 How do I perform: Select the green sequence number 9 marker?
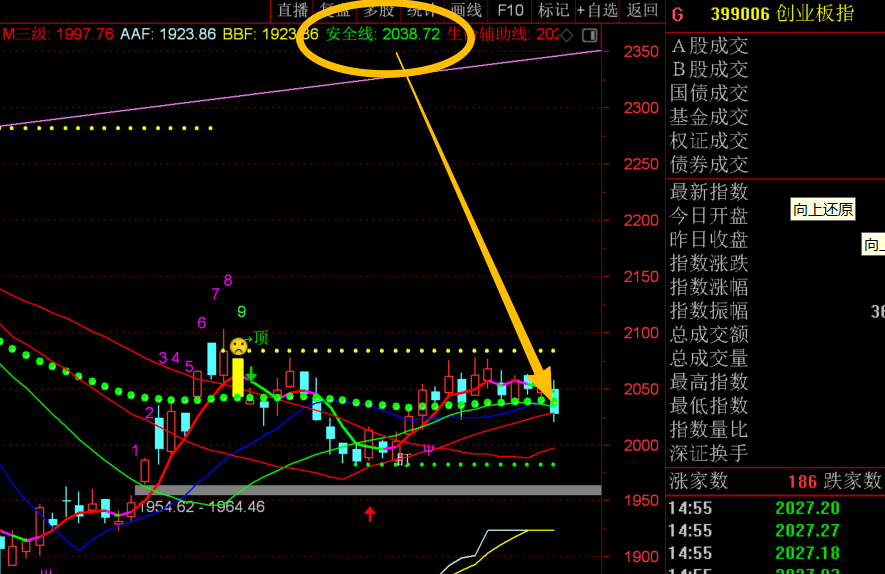click(242, 312)
